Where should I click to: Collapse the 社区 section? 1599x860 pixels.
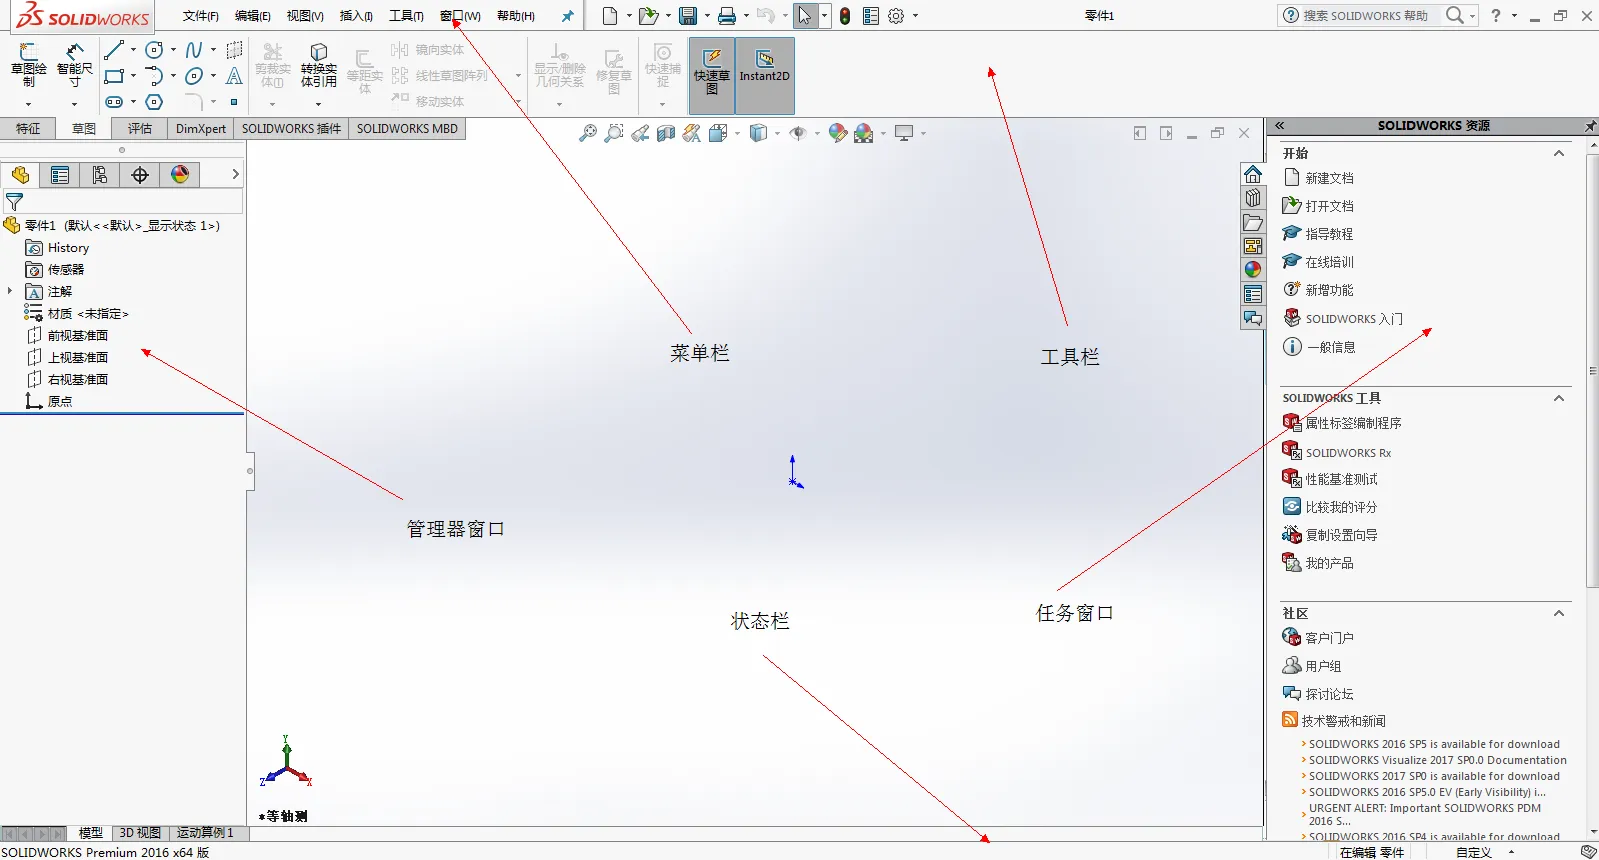pyautogui.click(x=1558, y=613)
